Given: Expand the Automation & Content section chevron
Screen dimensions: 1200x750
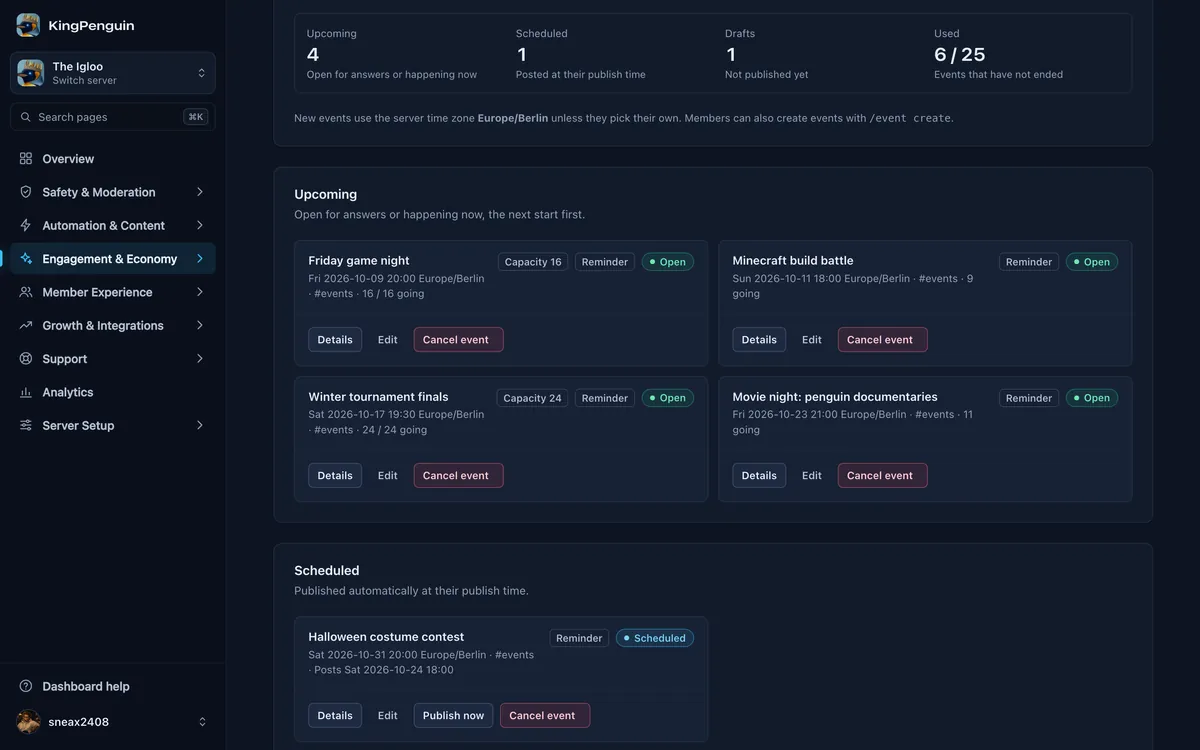Looking at the screenshot, I should 200,226.
